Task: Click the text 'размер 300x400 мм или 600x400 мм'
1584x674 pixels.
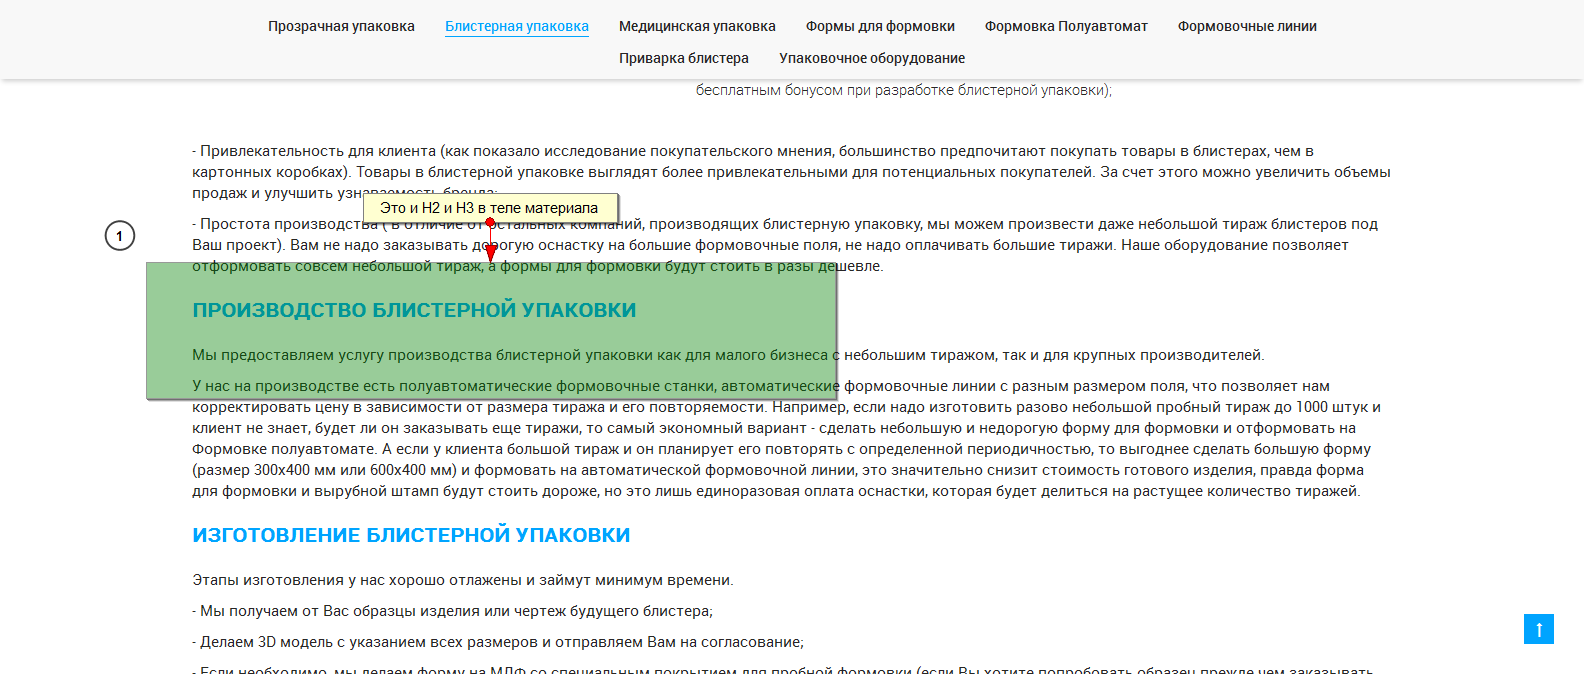Action: (326, 470)
